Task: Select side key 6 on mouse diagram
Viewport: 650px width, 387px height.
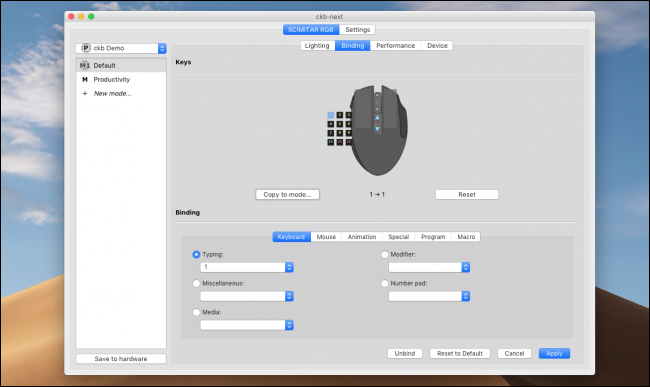Action: tap(349, 124)
